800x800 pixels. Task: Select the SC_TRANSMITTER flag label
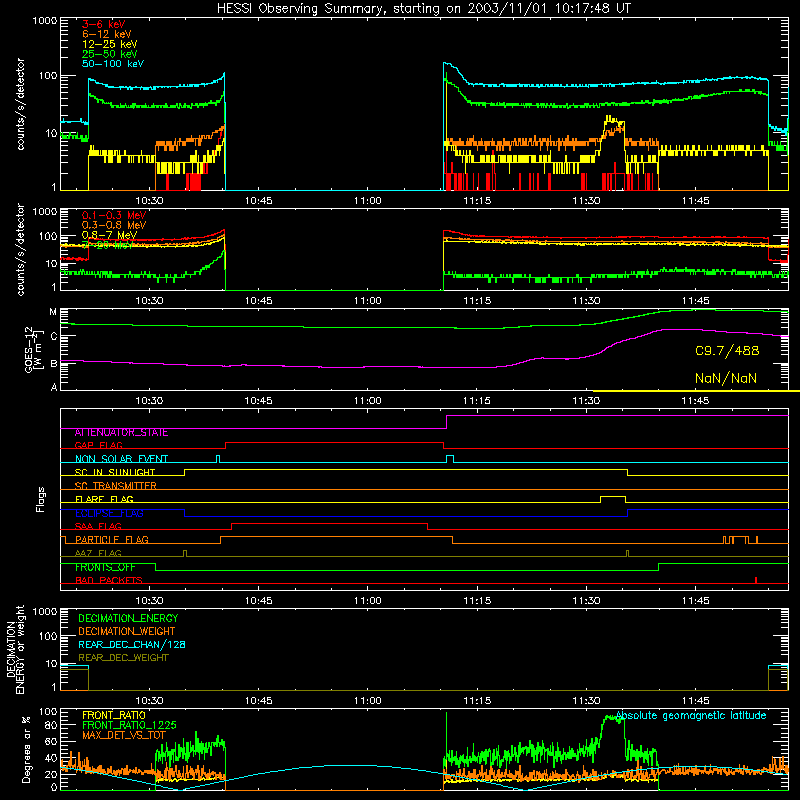click(116, 486)
